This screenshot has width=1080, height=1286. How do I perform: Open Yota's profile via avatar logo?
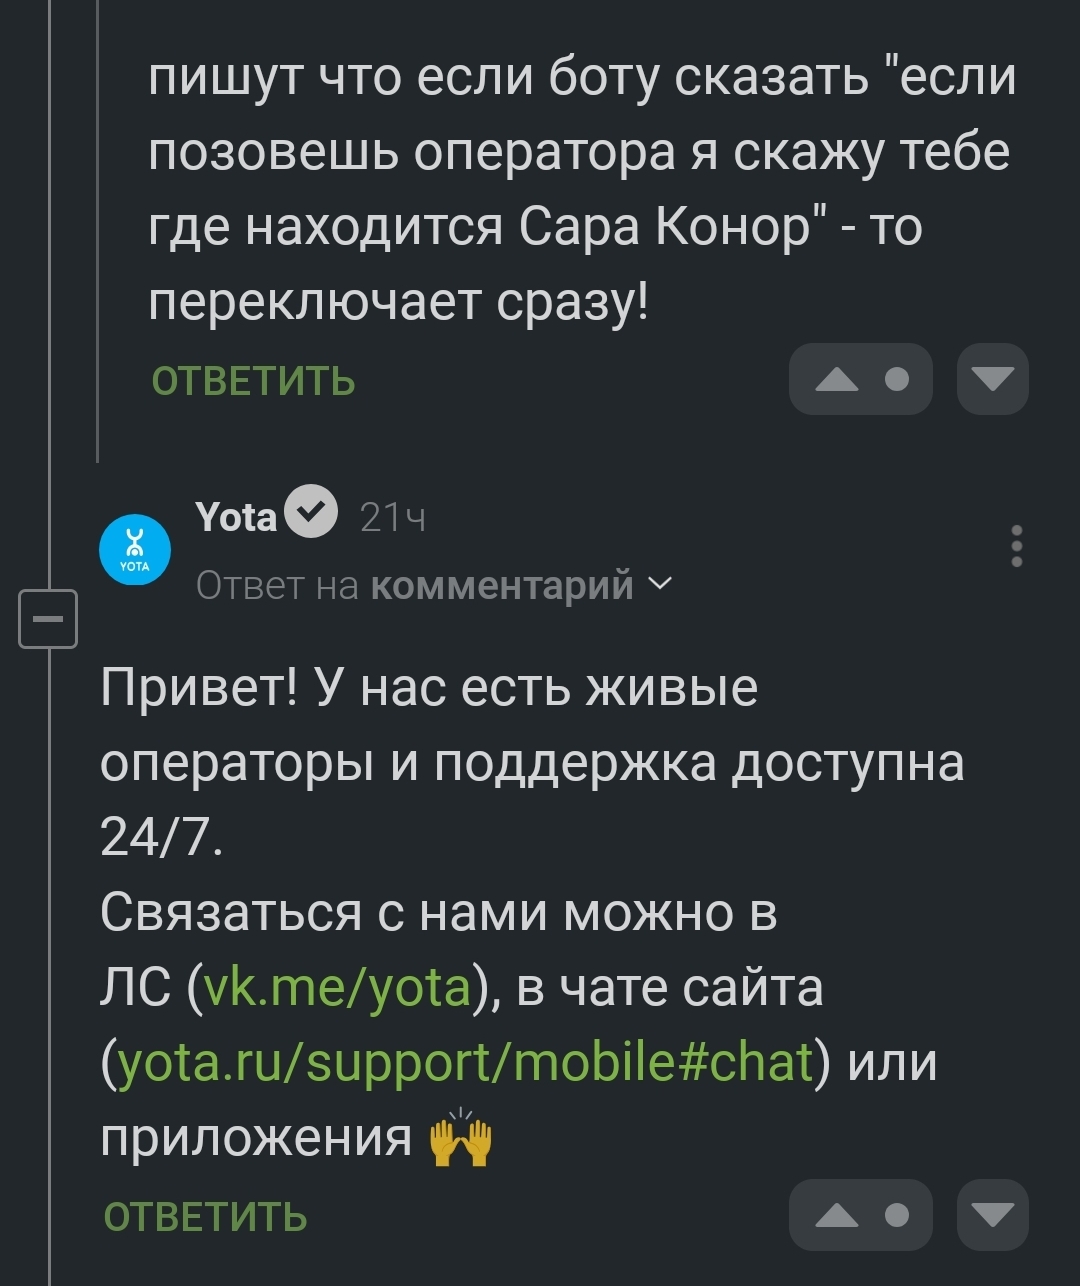click(x=135, y=550)
